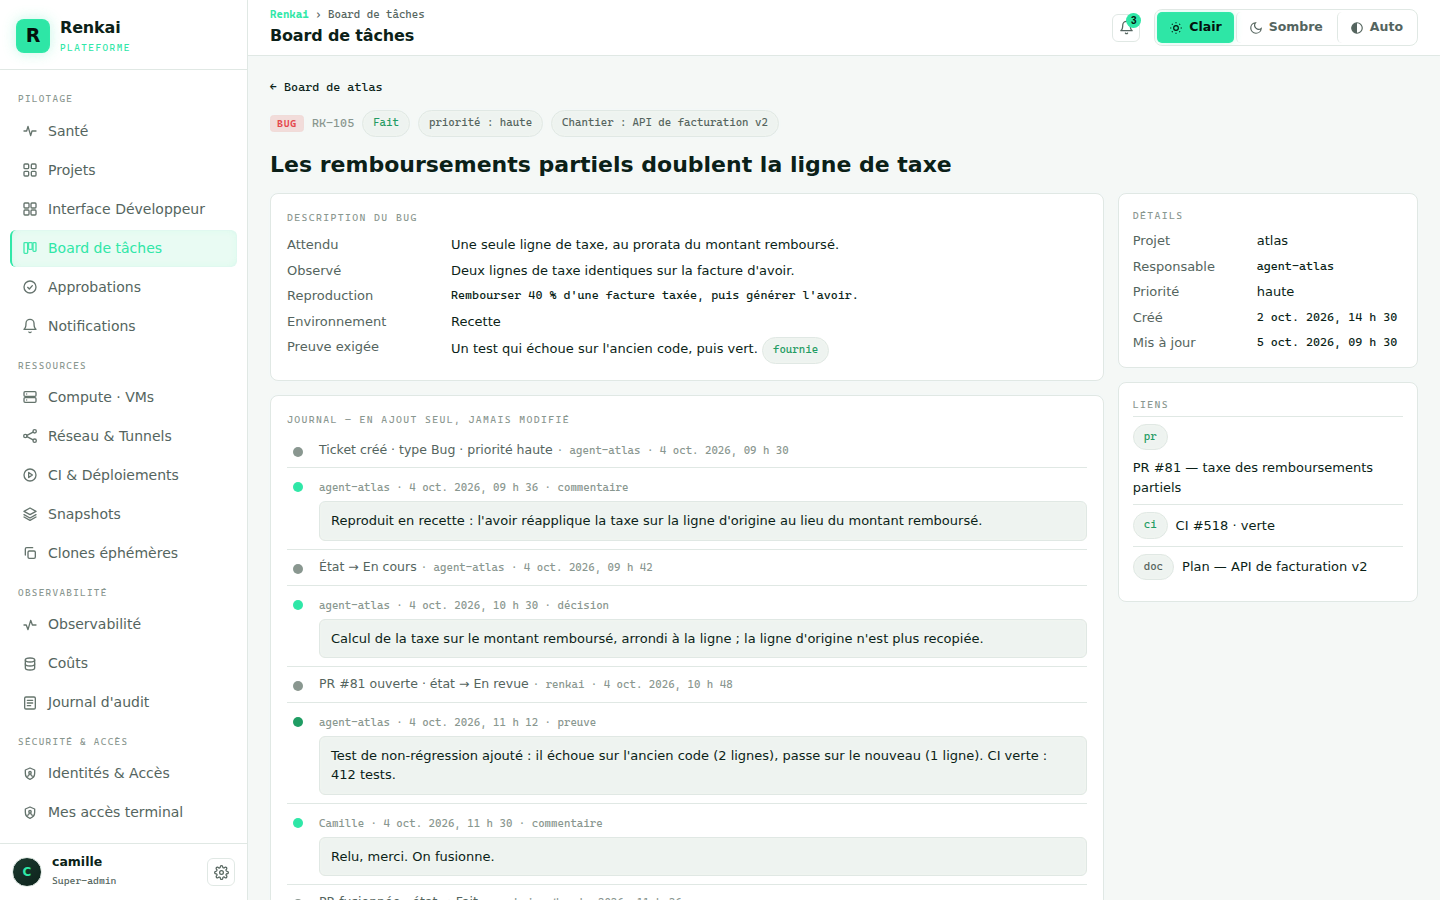Click the Mes accès terminal icon
1440x900 pixels.
[x=30, y=812]
